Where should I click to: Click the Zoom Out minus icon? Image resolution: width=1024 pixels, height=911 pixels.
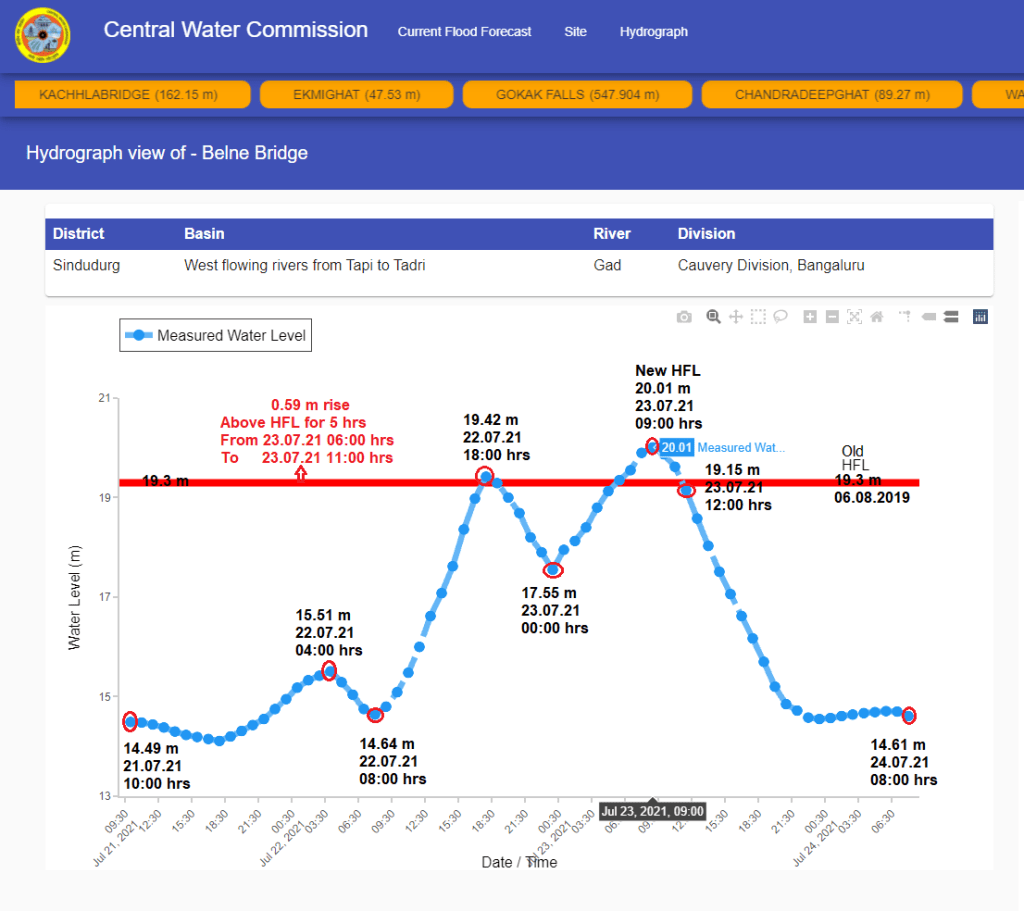[832, 317]
